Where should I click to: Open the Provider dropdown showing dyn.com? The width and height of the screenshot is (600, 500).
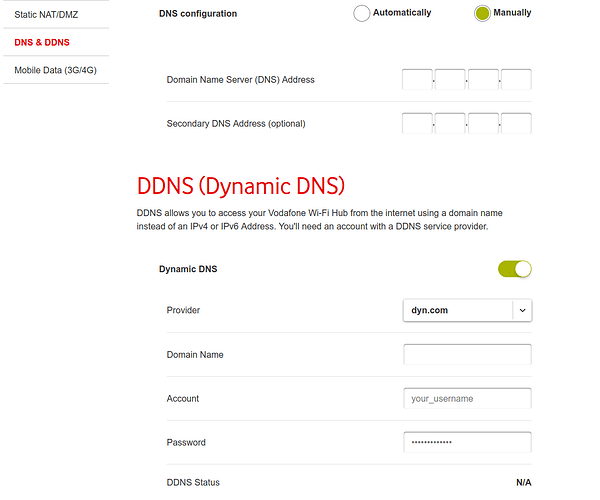pos(457,310)
